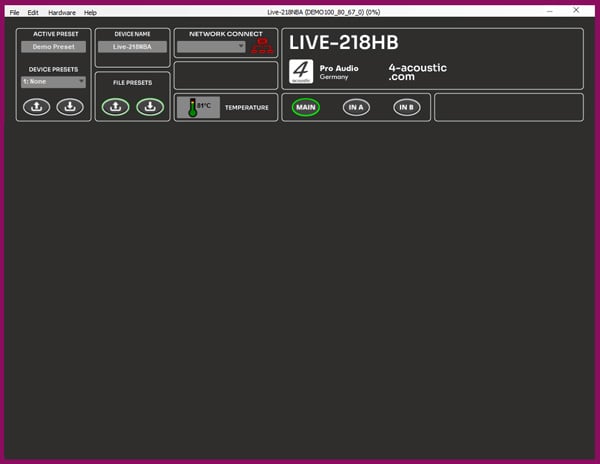
Task: Open the Hardware menu
Action: tap(62, 12)
